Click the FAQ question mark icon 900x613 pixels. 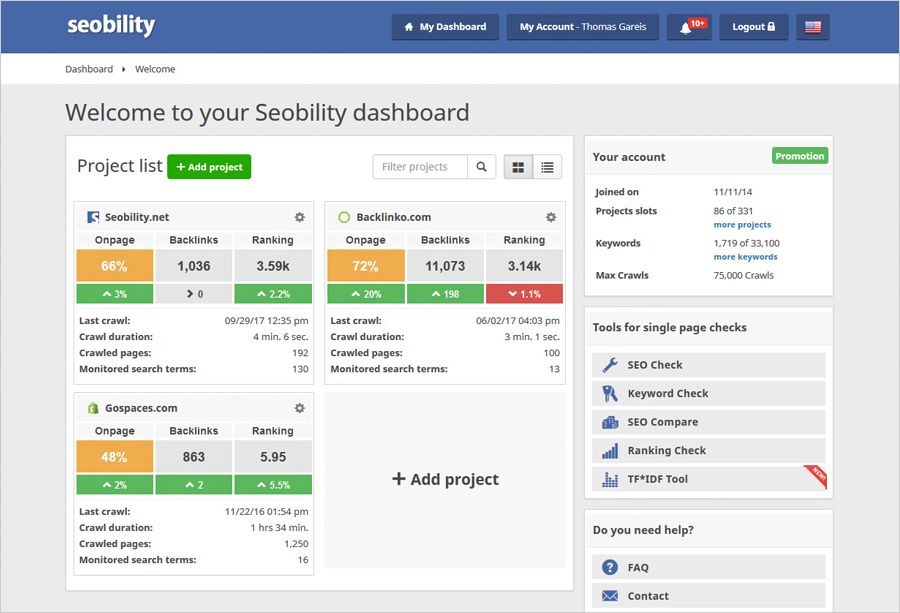[x=610, y=568]
